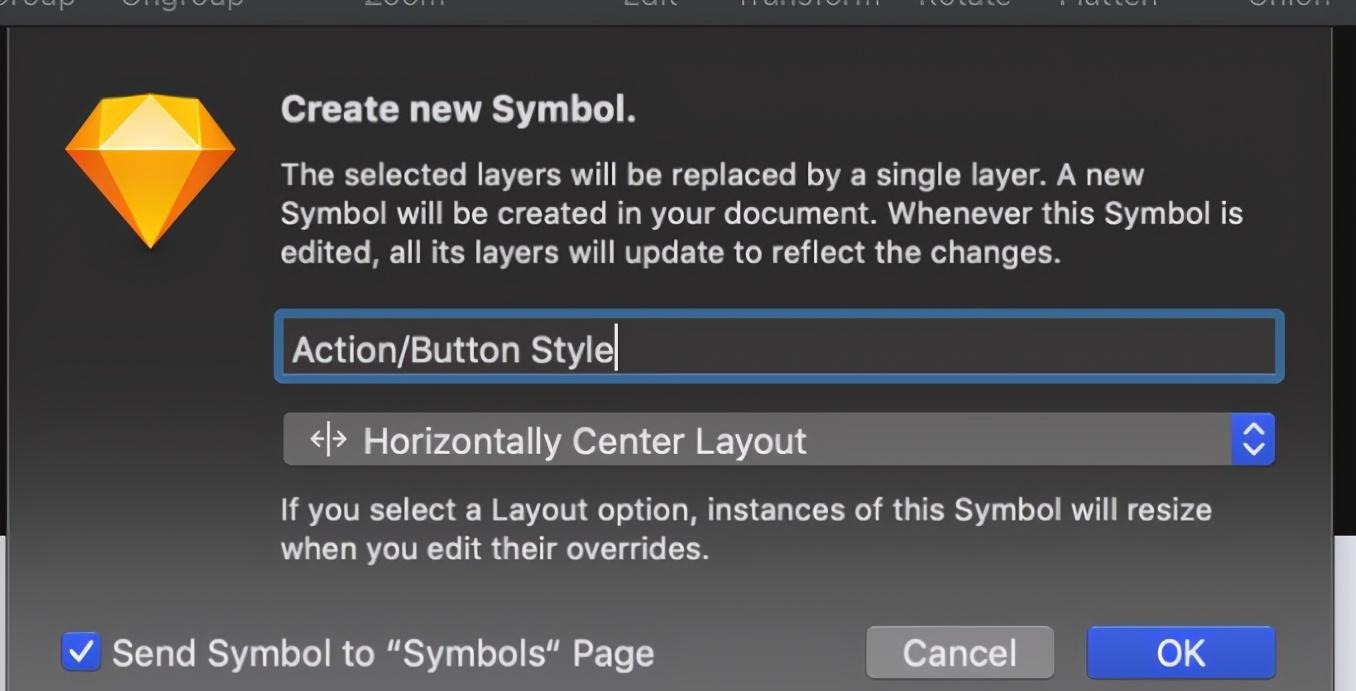1356x691 pixels.
Task: Confirm symbol creation with OK
Action: (x=1181, y=653)
